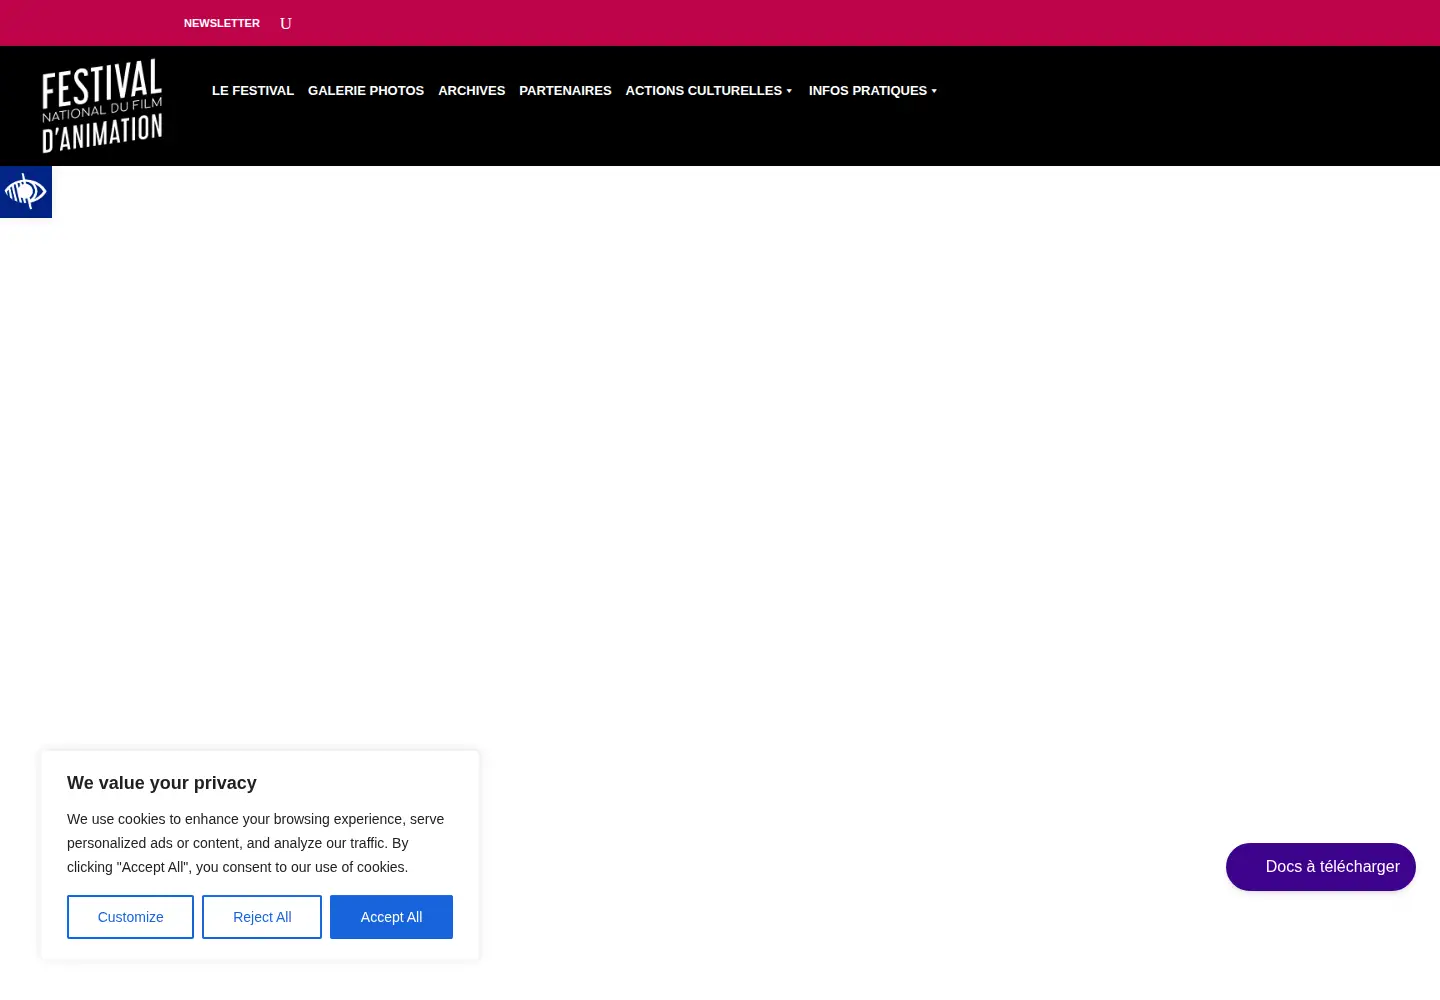The image size is (1440, 1000).
Task: Open the Partenaires menu item
Action: pyautogui.click(x=565, y=90)
